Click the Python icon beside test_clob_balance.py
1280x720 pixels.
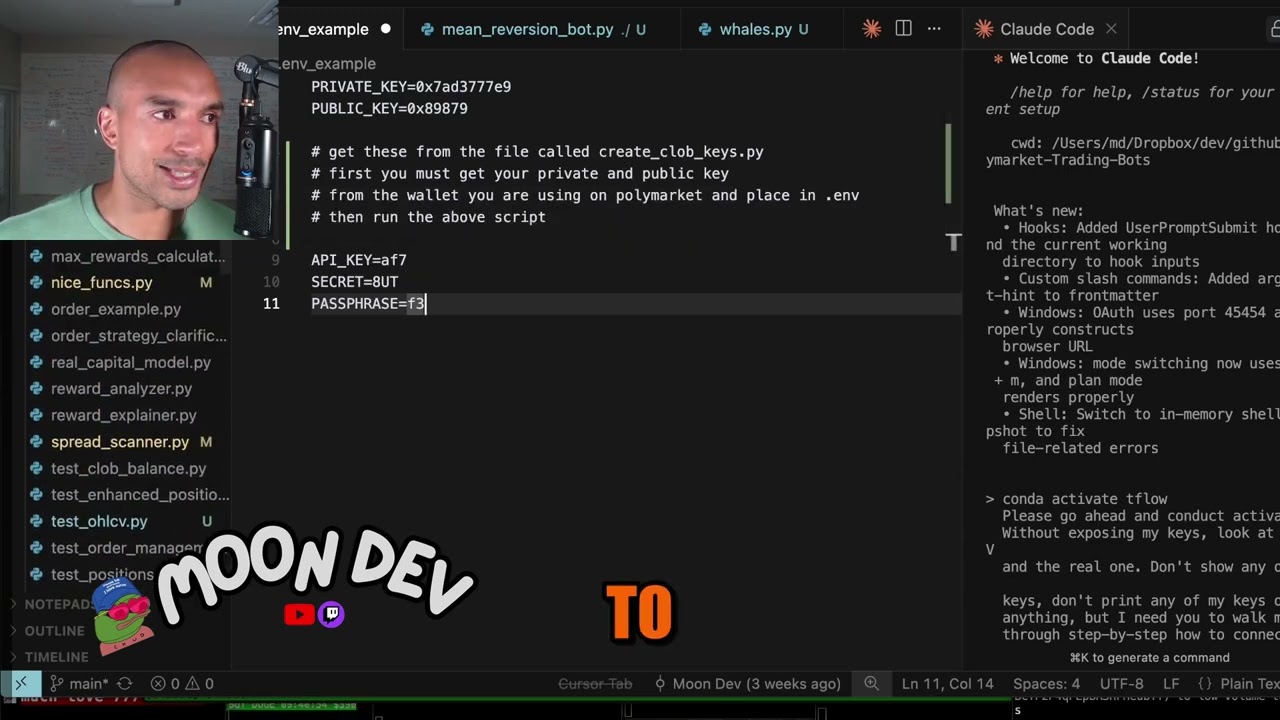point(36,468)
